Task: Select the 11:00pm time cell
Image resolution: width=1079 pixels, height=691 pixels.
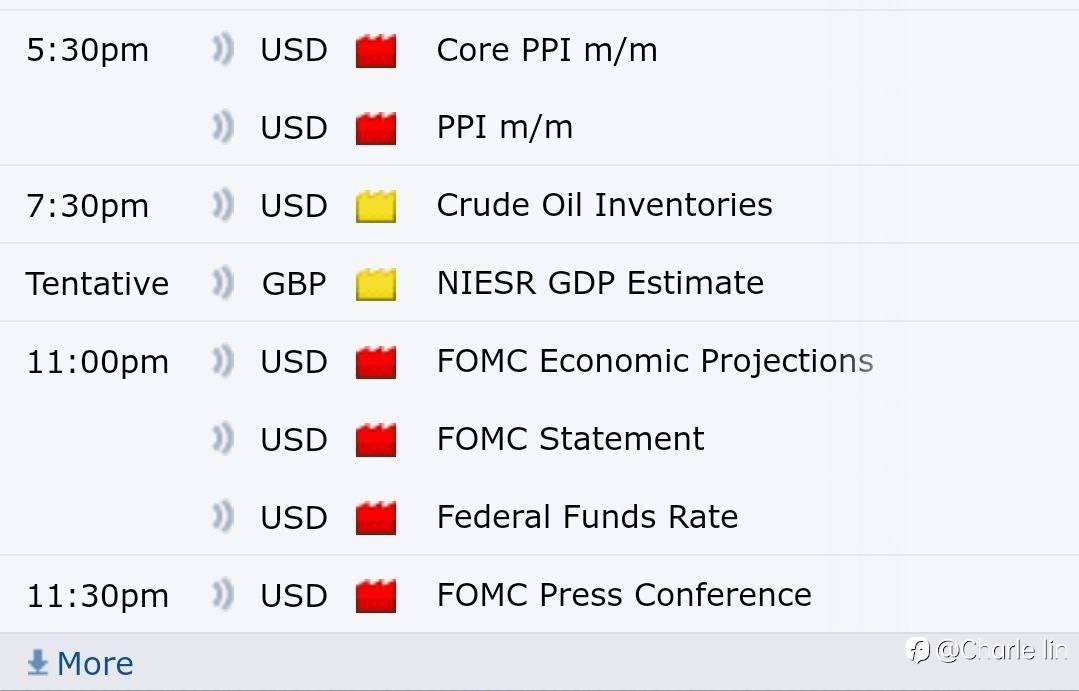Action: tap(97, 362)
